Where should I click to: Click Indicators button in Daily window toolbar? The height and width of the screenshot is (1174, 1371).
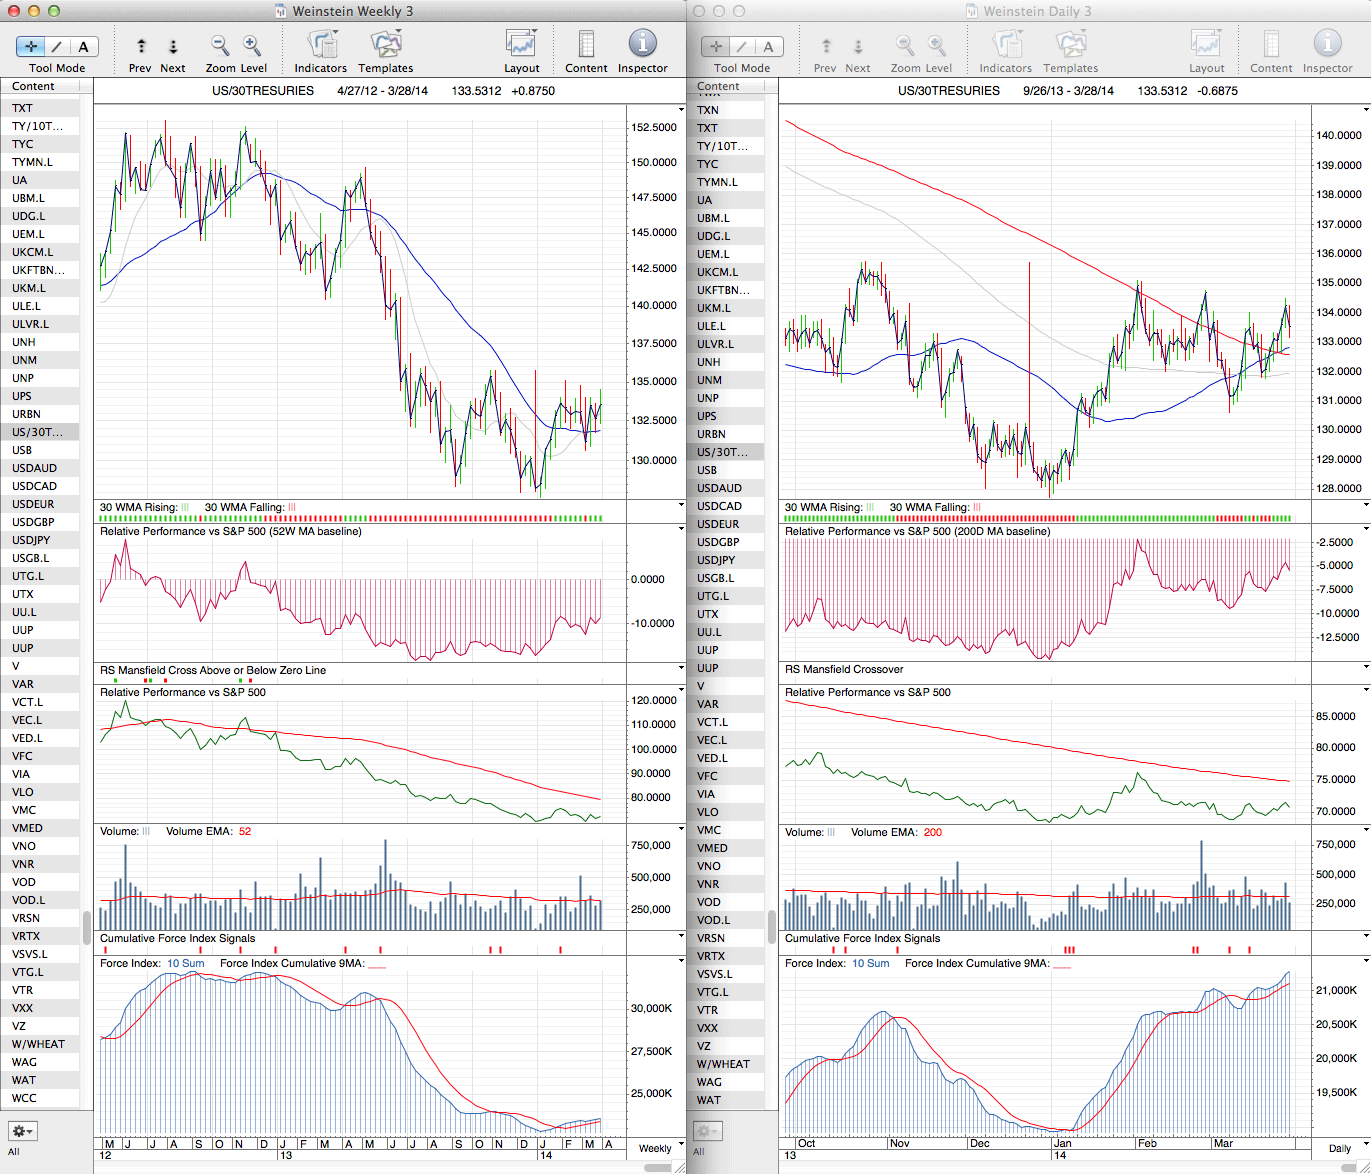pyautogui.click(x=1005, y=46)
